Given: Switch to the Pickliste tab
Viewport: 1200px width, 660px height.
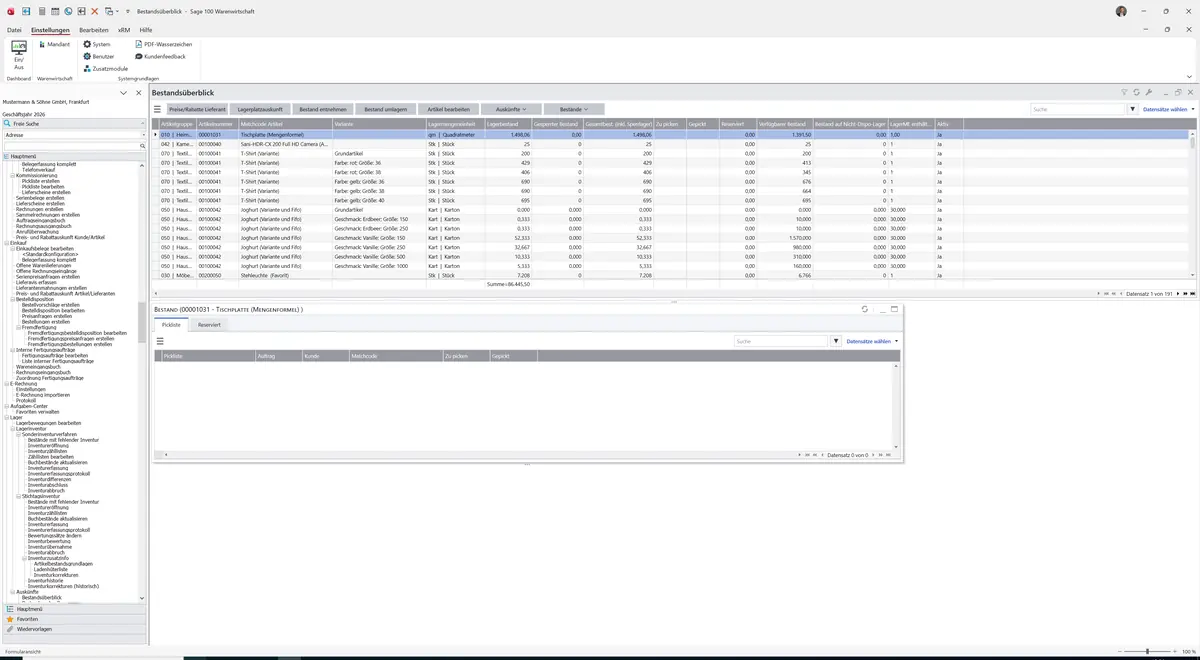Looking at the screenshot, I should pyautogui.click(x=171, y=325).
